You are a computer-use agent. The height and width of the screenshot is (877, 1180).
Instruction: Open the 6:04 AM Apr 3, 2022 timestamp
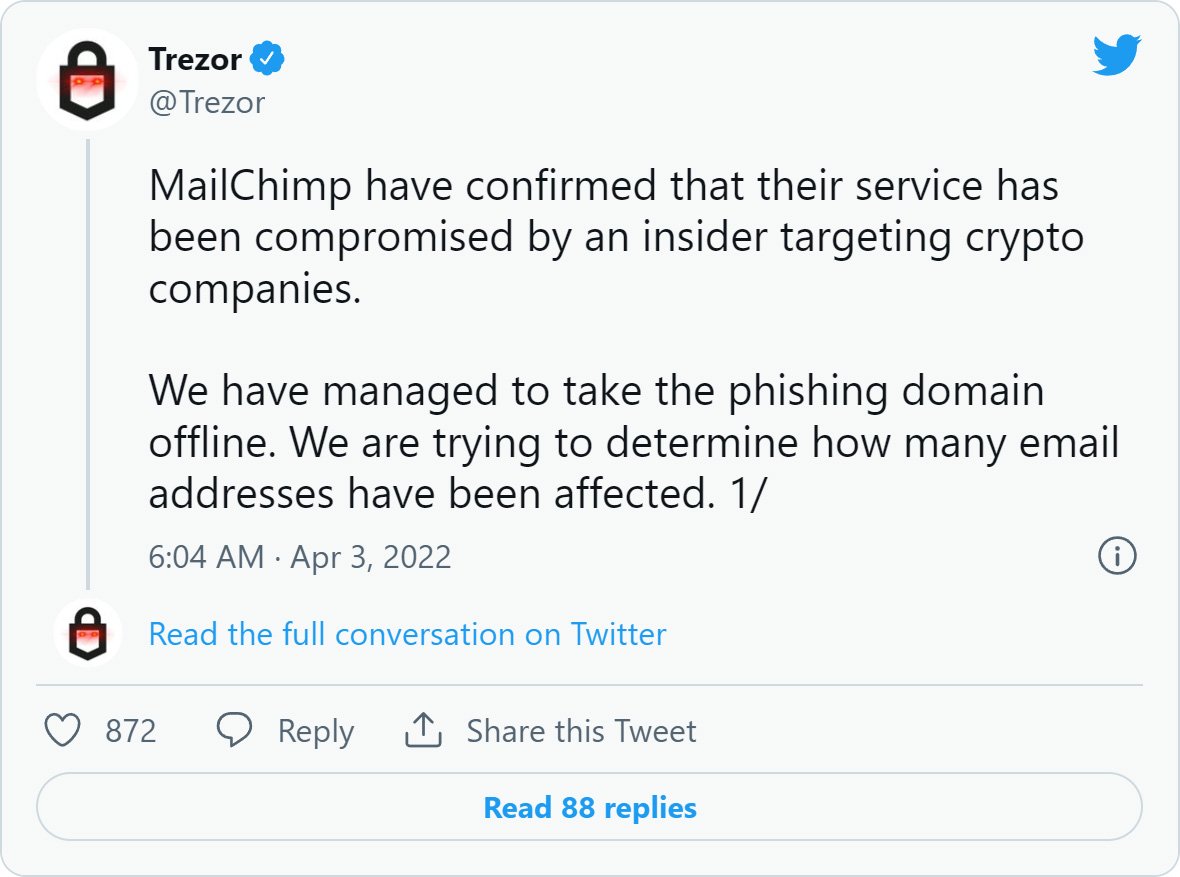tap(300, 557)
